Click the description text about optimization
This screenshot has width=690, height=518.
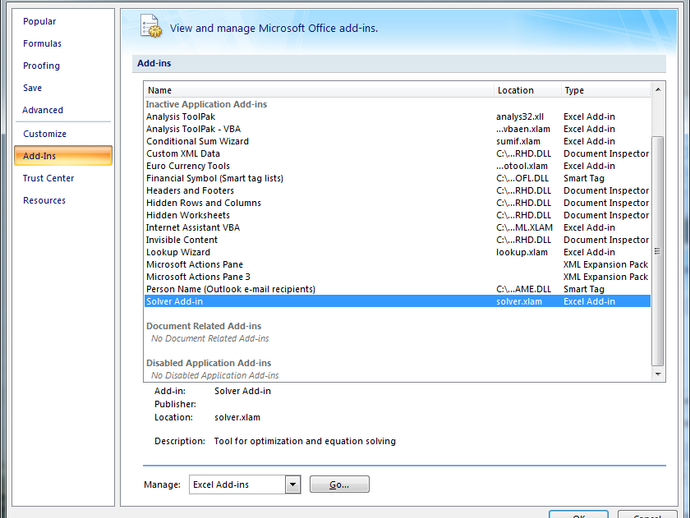click(305, 441)
